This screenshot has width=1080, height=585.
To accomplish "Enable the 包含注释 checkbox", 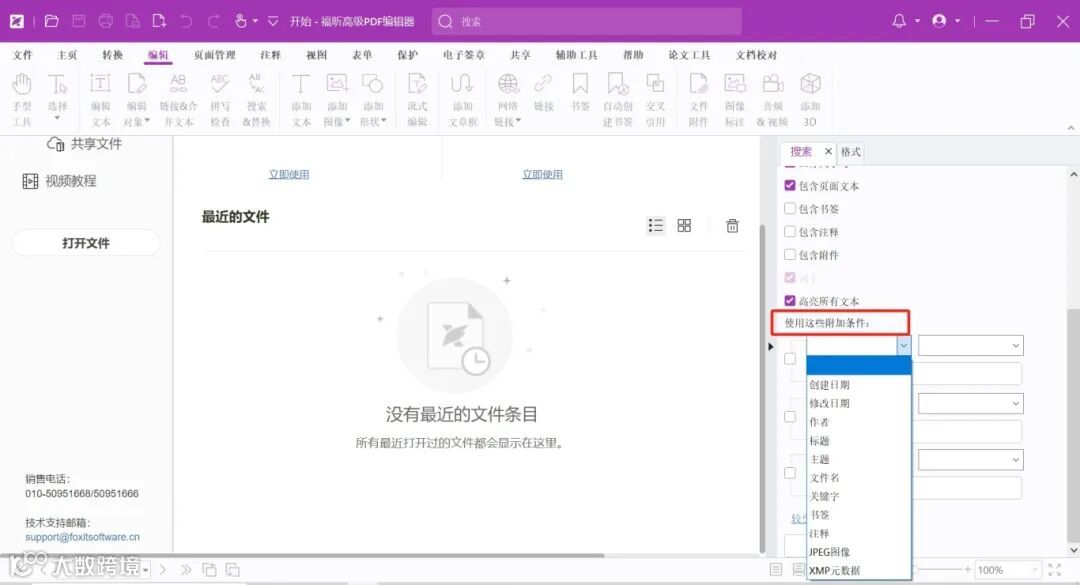I will pos(790,232).
